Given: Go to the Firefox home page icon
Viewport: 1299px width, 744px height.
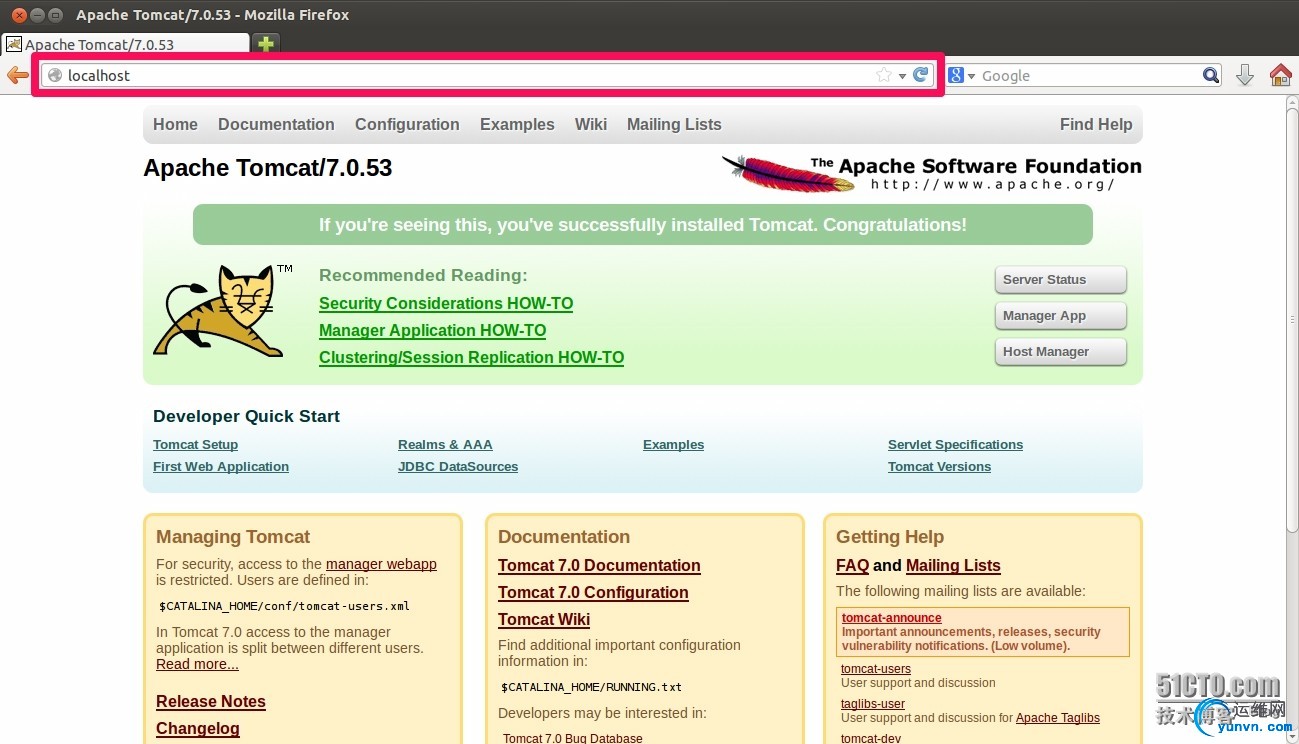Looking at the screenshot, I should [x=1280, y=75].
